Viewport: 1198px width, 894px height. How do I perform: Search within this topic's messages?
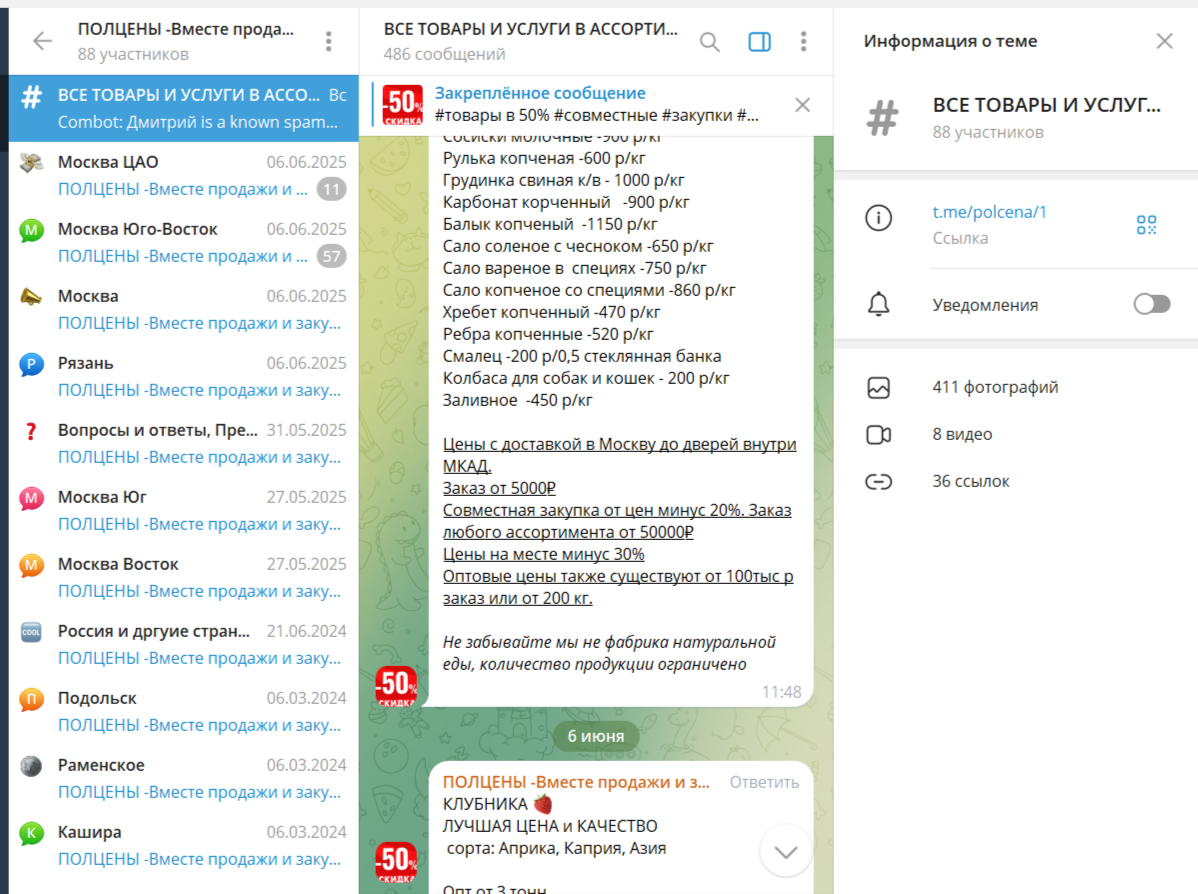[710, 42]
